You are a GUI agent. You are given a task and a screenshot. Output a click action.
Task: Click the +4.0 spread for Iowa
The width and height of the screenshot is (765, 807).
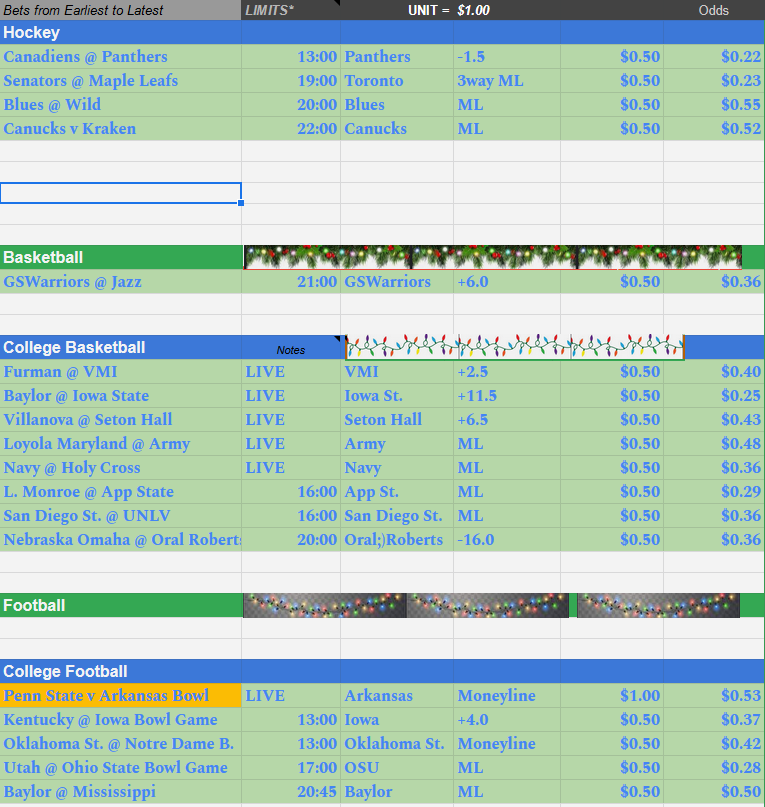[507, 720]
